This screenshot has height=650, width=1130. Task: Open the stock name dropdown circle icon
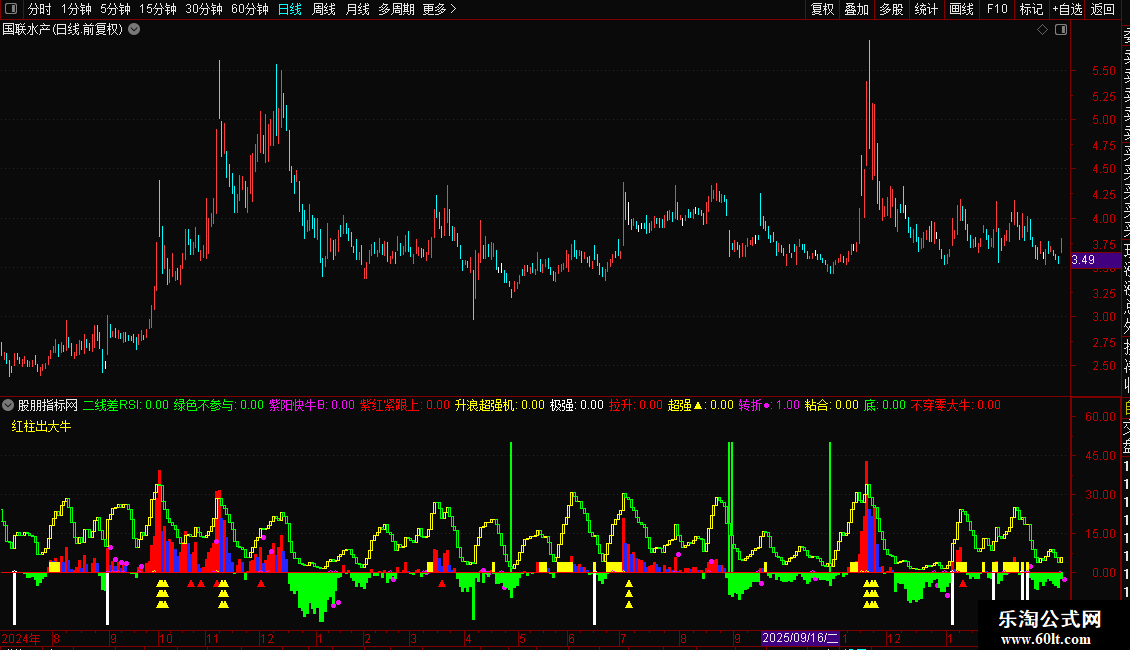coord(134,30)
